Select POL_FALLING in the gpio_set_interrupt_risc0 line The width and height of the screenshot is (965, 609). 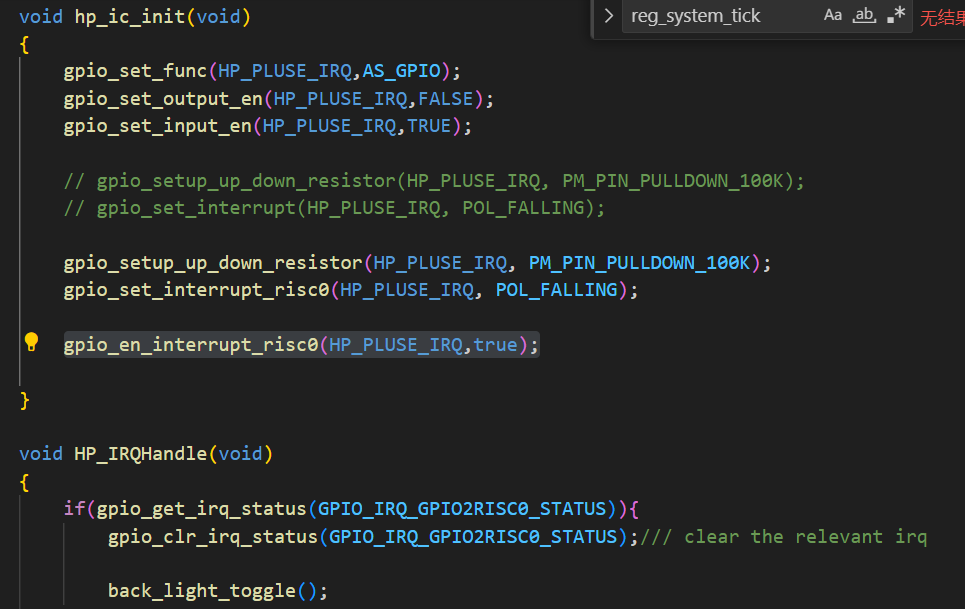pyautogui.click(x=556, y=290)
